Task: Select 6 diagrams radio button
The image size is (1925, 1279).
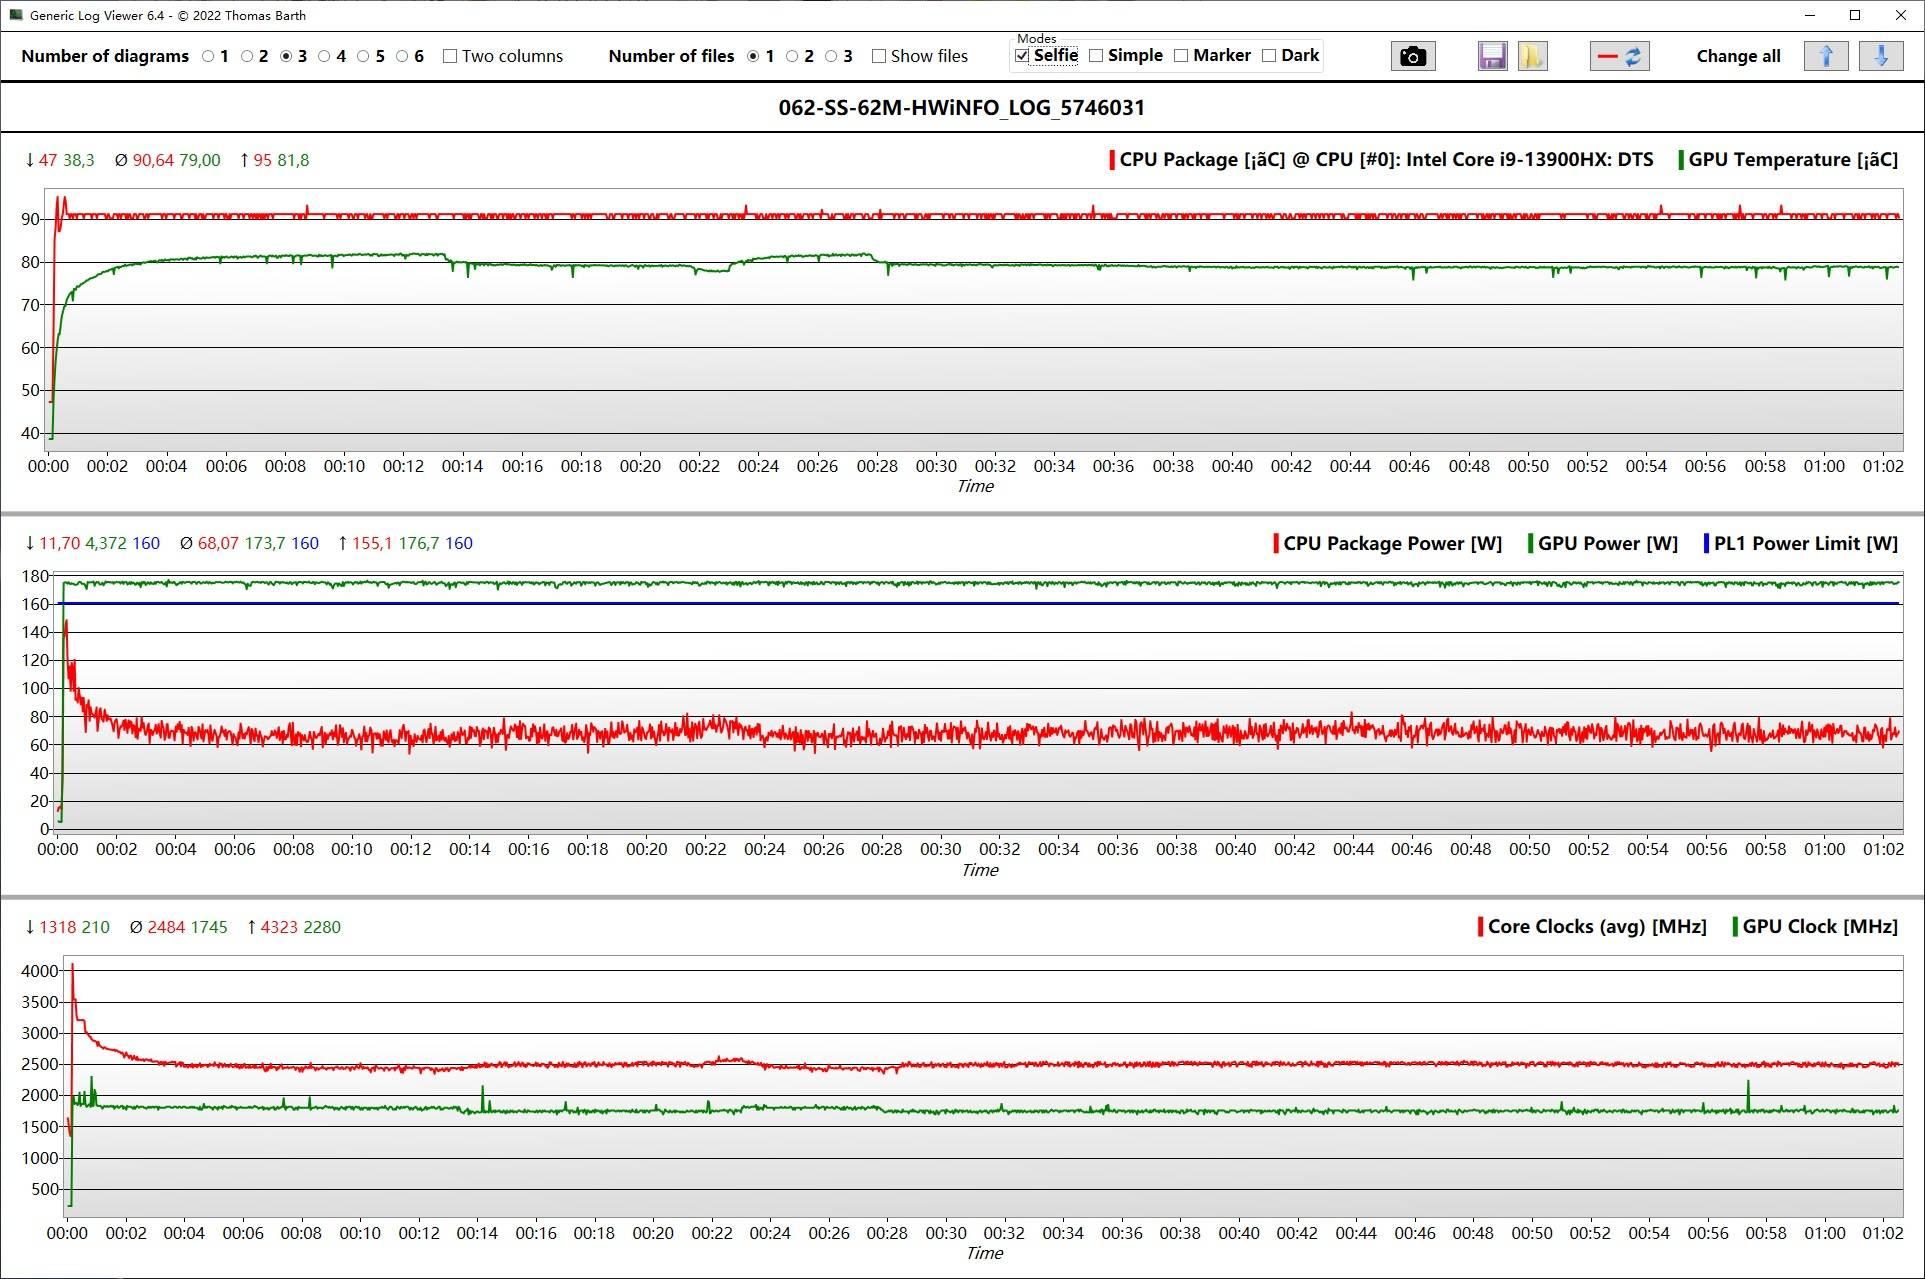Action: pyautogui.click(x=402, y=57)
